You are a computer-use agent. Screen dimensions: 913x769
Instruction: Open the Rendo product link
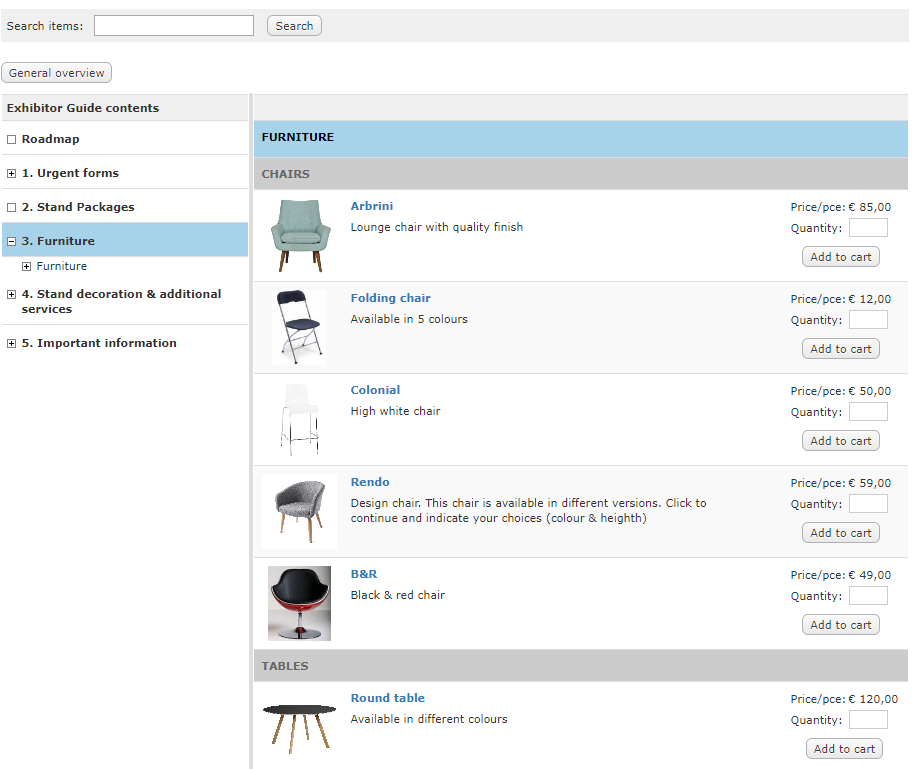tap(370, 482)
